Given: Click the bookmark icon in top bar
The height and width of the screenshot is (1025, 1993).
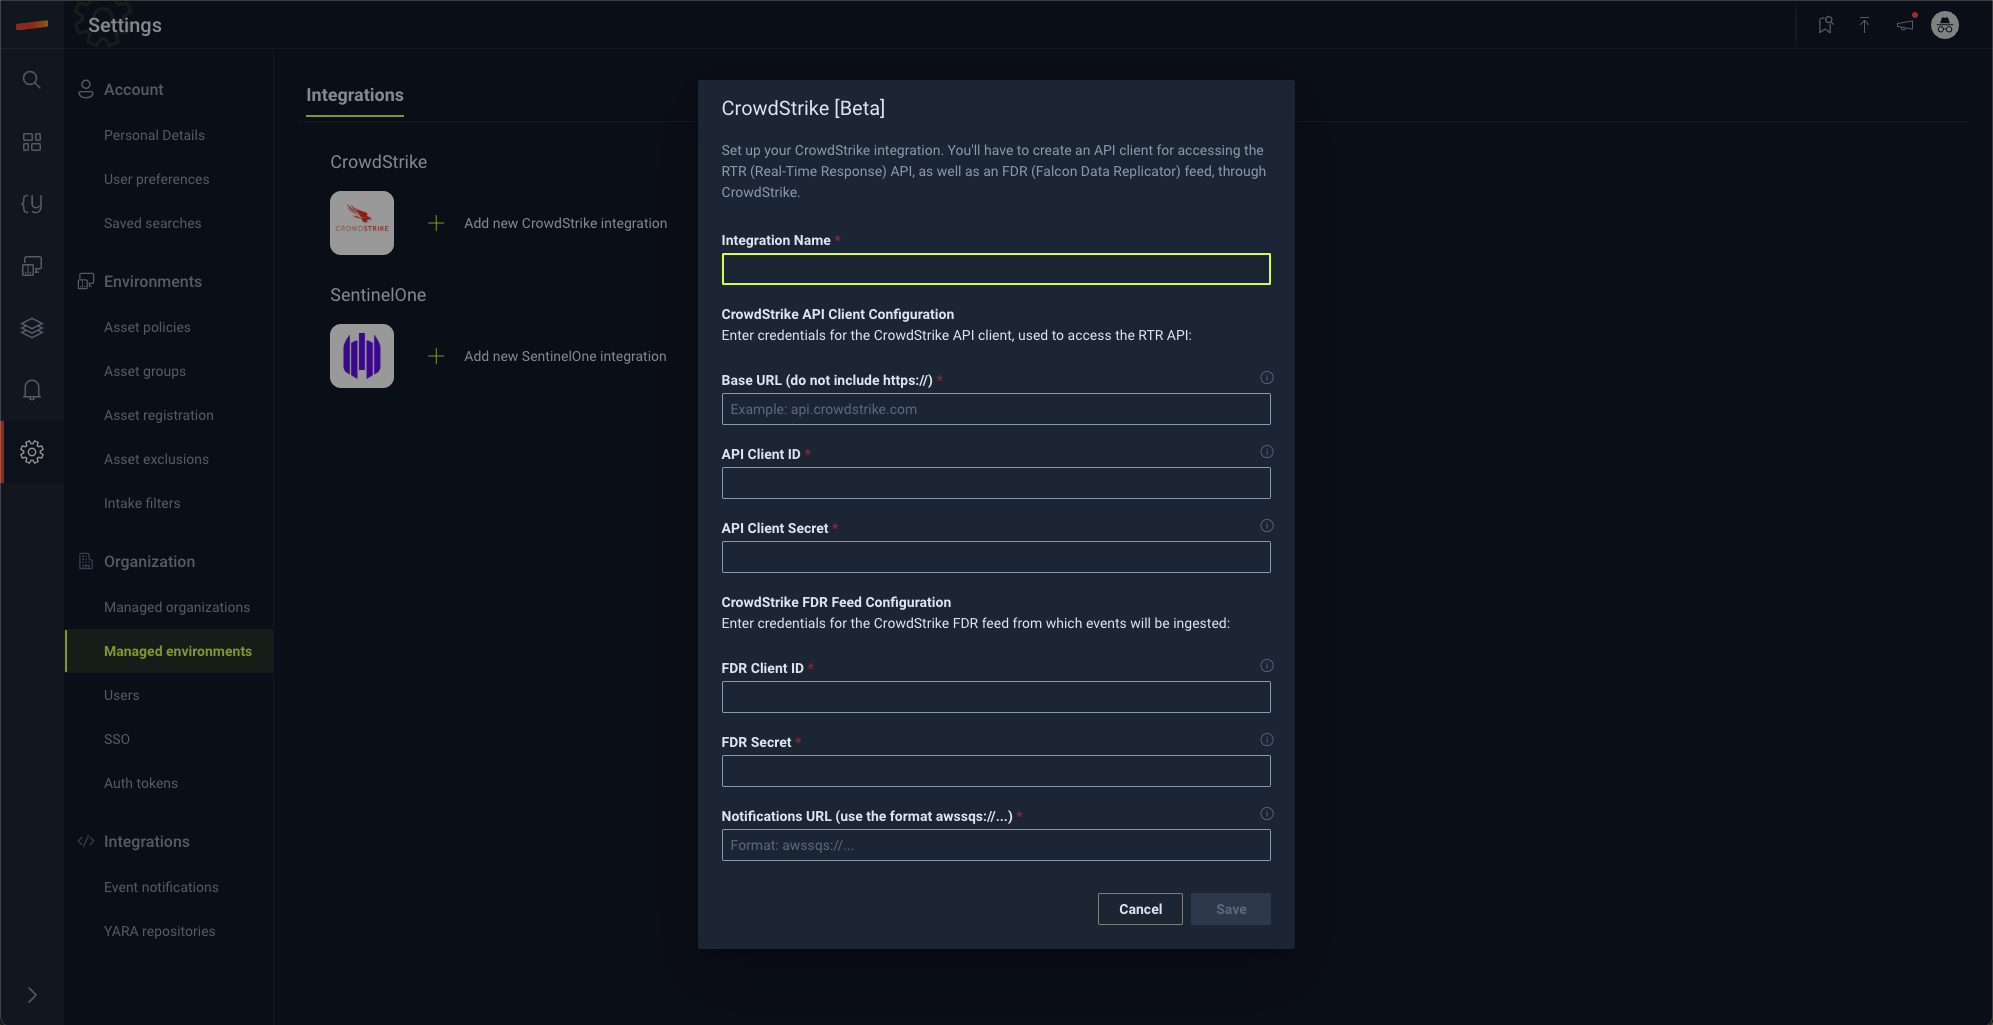Looking at the screenshot, I should pos(1825,25).
